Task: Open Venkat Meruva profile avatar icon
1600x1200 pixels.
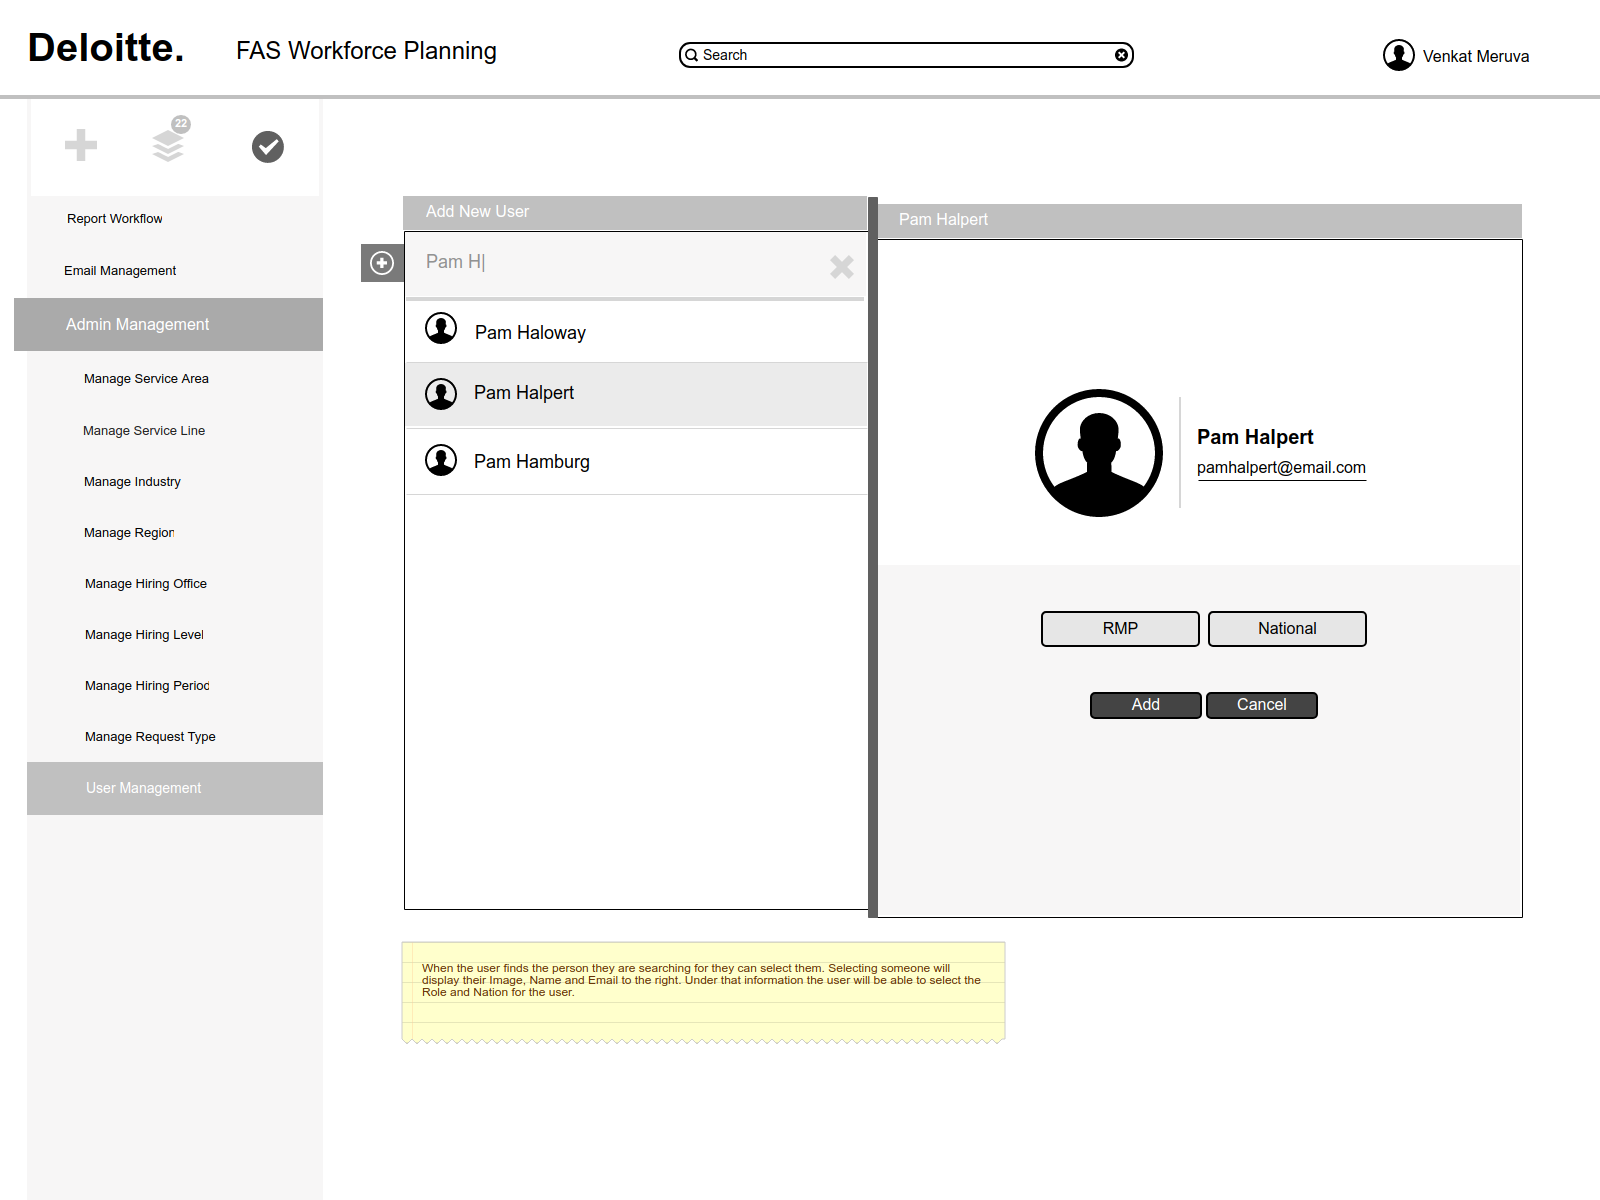Action: click(1399, 55)
